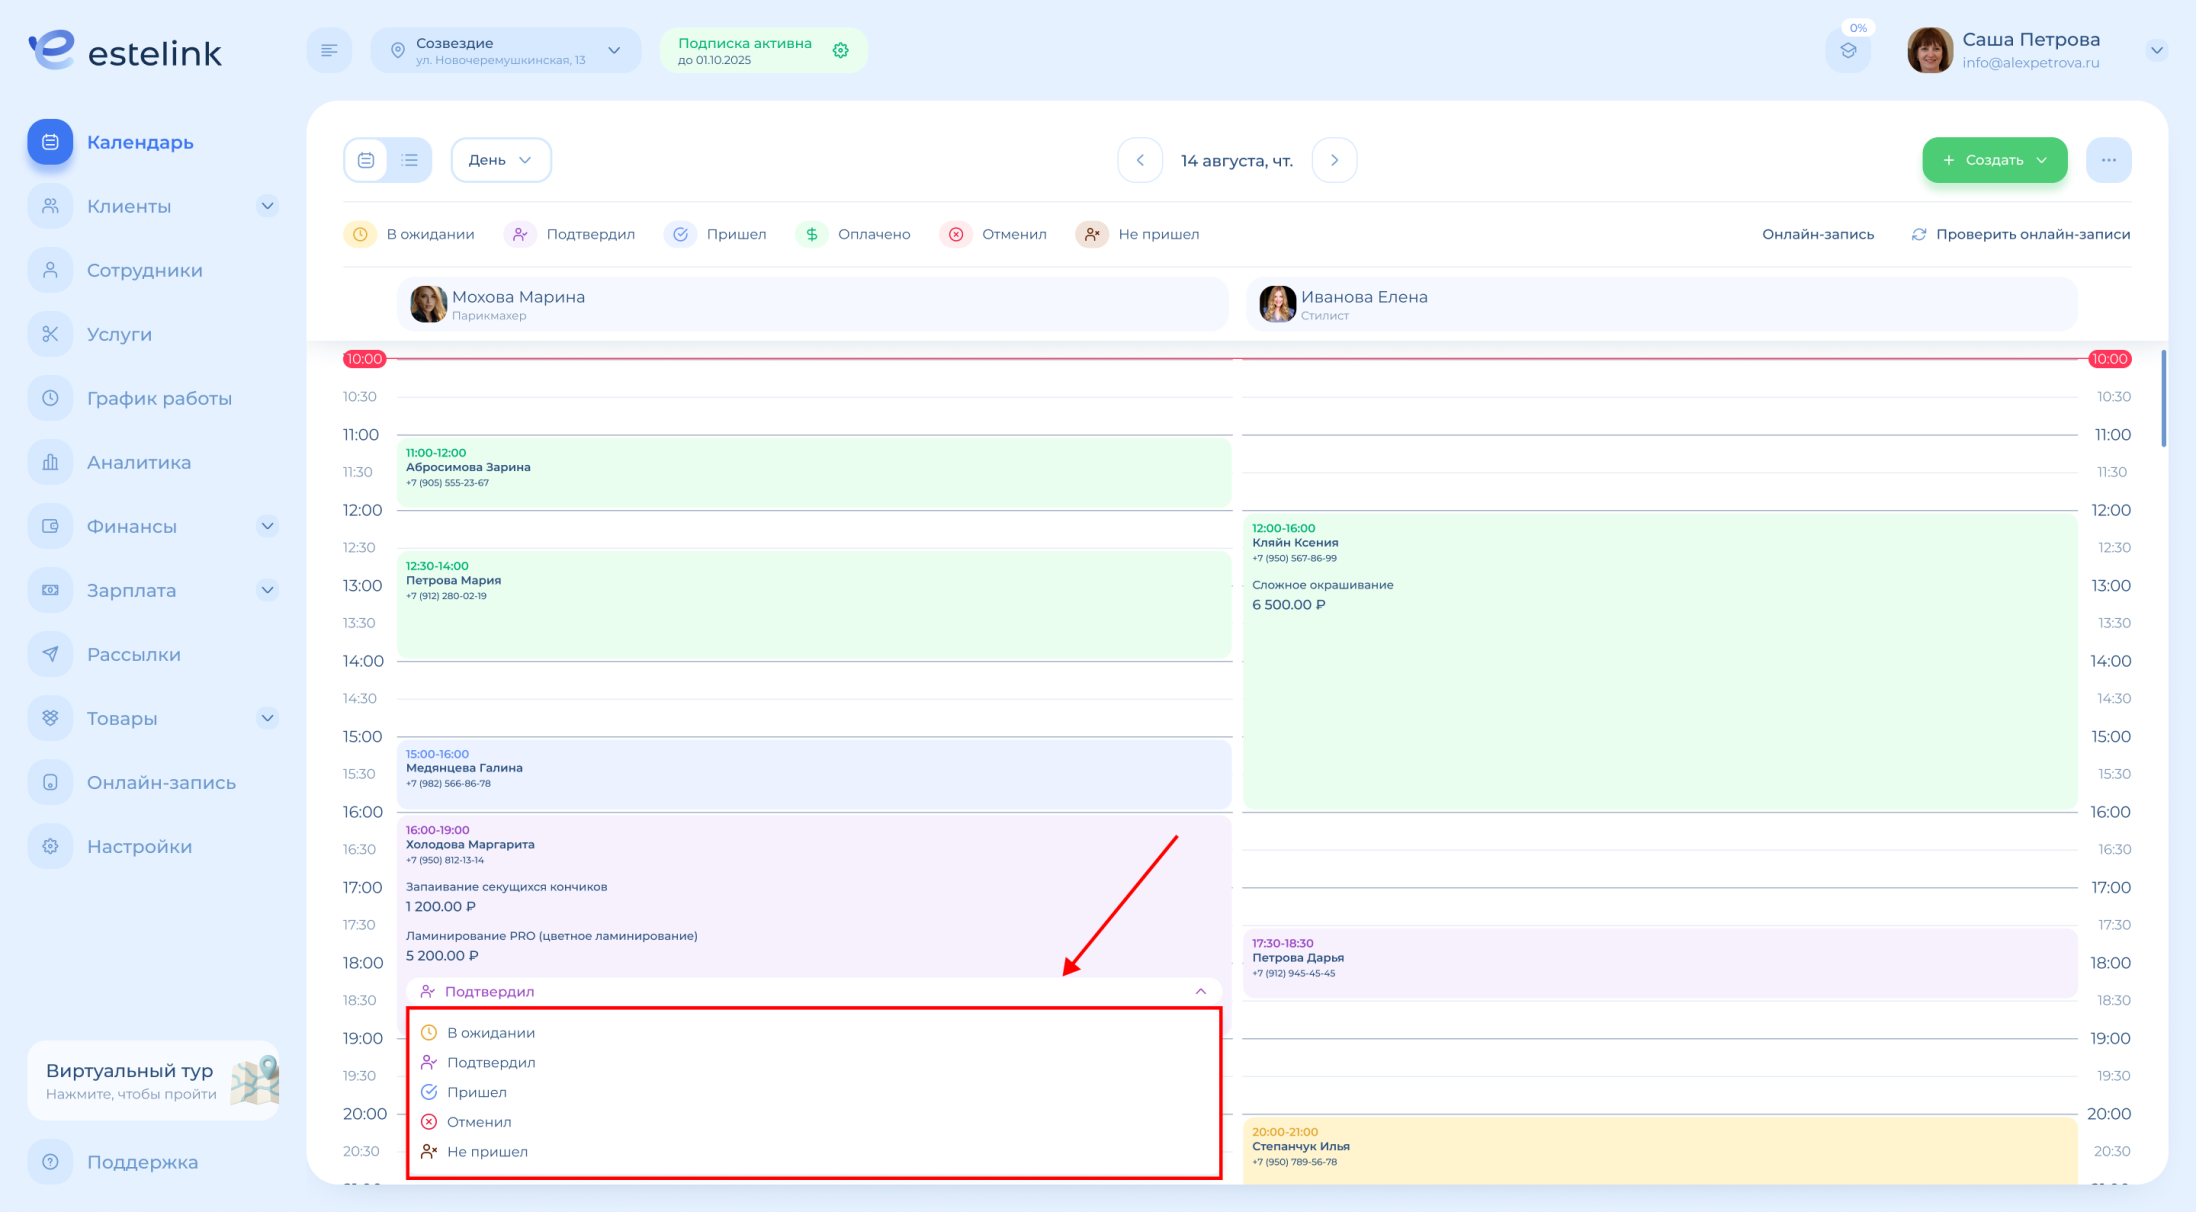Expand the Финансы submenu chevron
This screenshot has height=1212, width=2196.
point(267,526)
